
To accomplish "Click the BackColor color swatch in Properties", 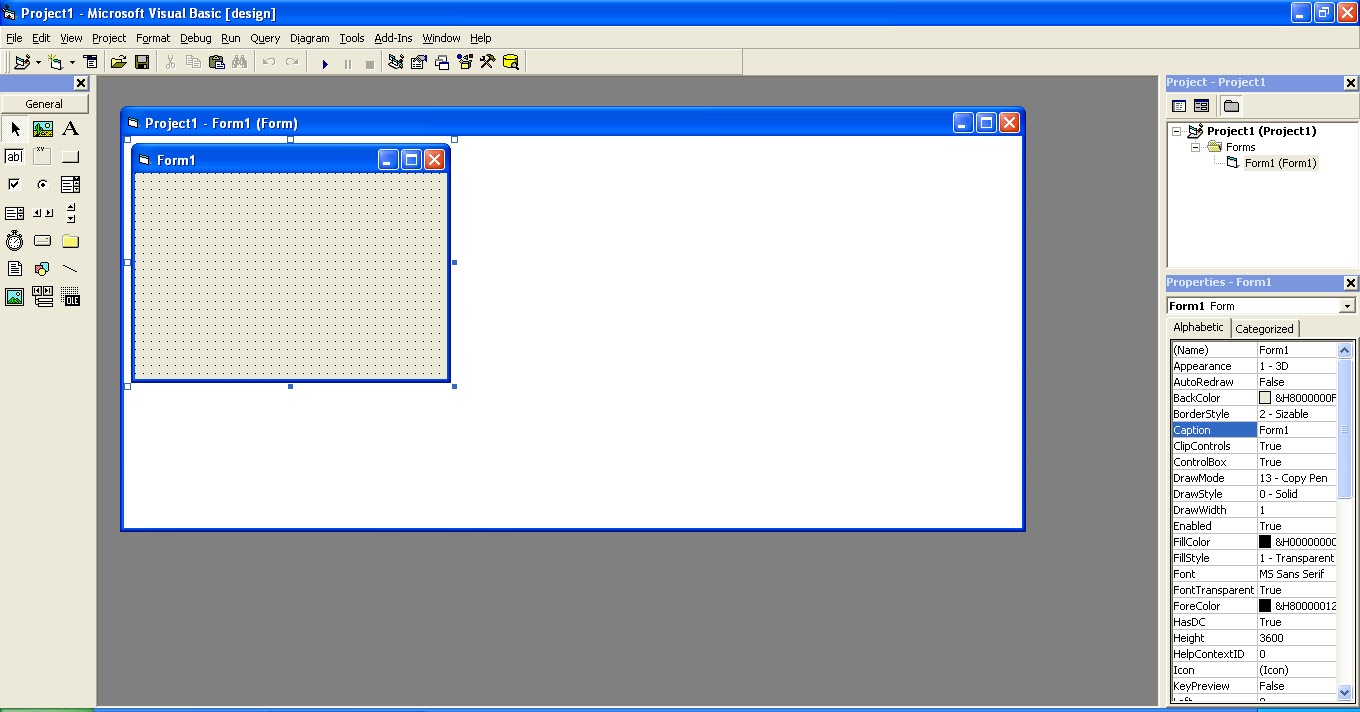I will [1267, 397].
